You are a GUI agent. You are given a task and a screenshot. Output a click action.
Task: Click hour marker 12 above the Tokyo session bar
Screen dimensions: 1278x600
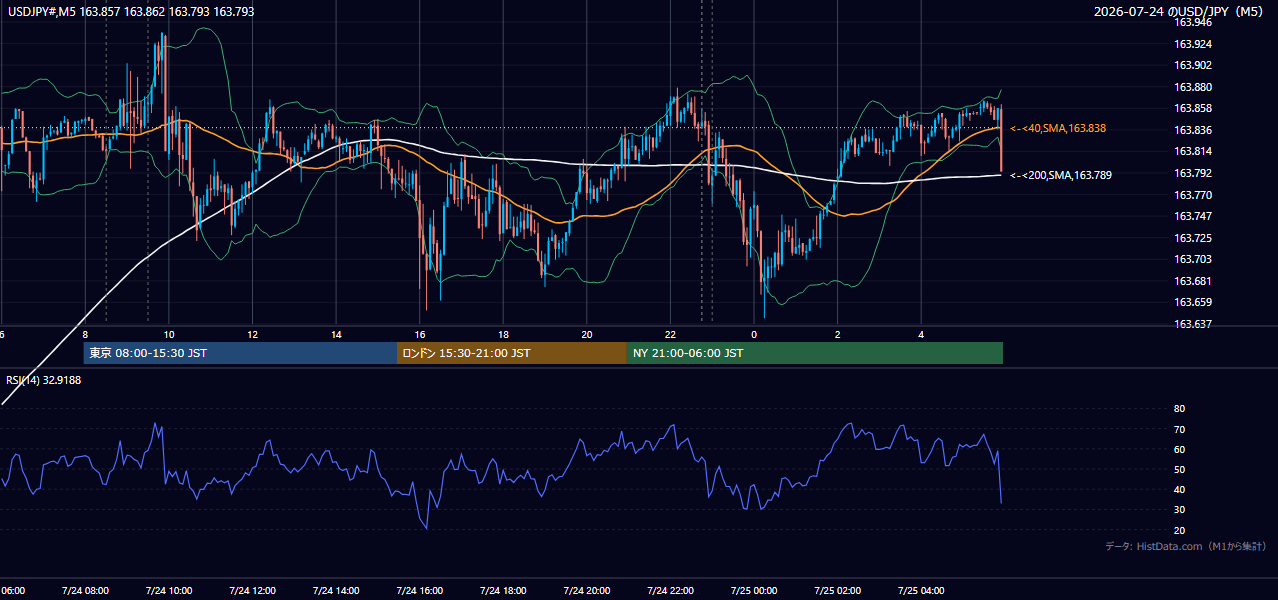(252, 335)
